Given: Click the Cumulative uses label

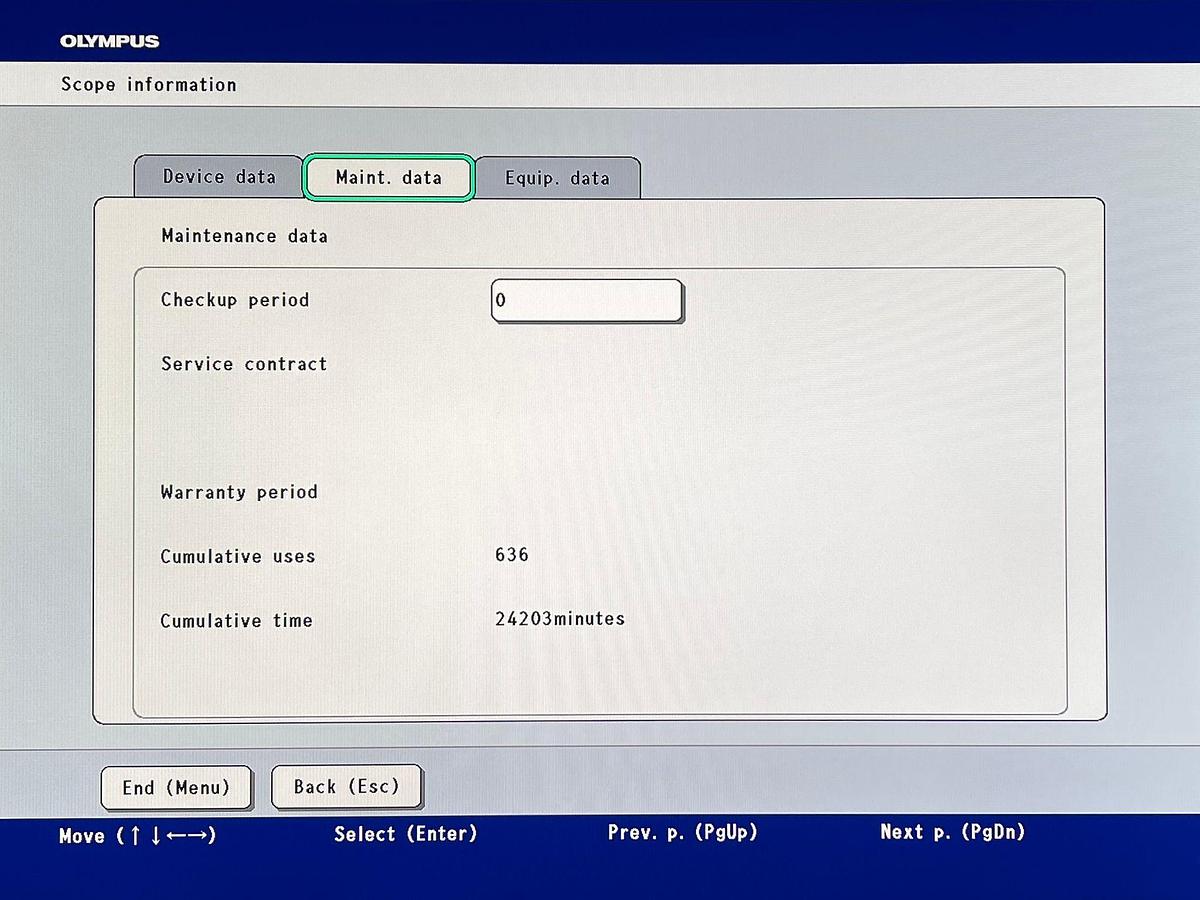Looking at the screenshot, I should pos(238,556).
